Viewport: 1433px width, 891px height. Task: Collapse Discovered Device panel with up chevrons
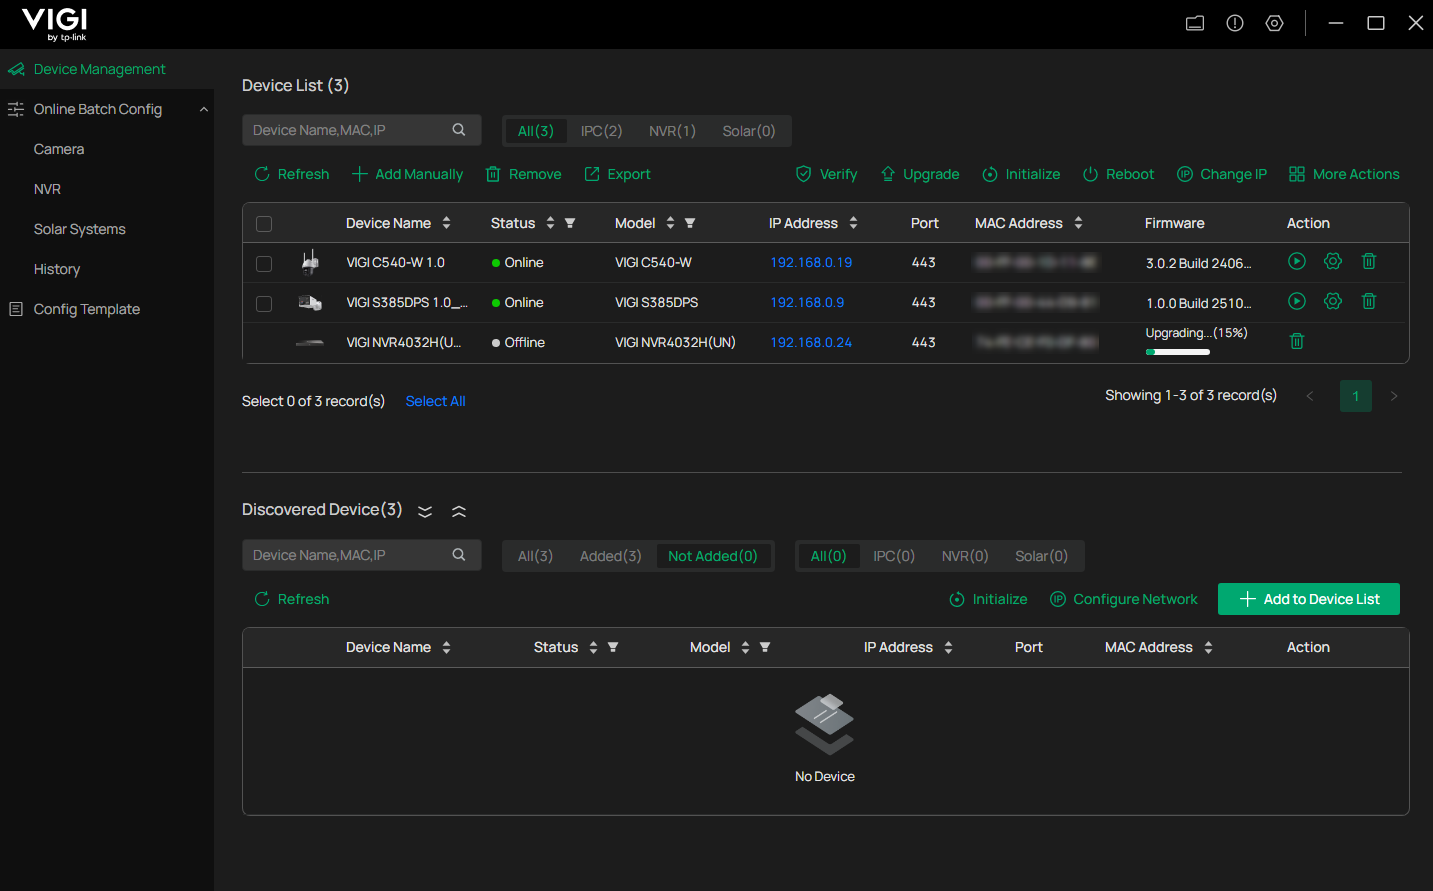coord(459,511)
